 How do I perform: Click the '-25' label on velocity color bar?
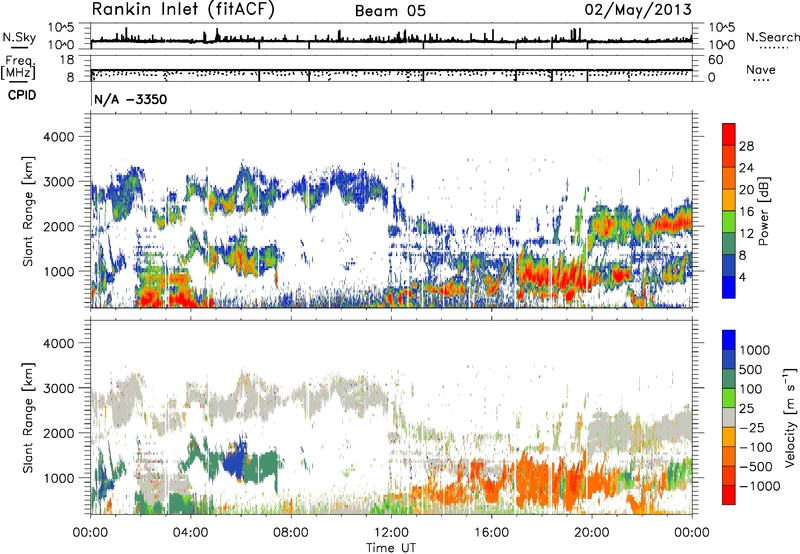751,427
